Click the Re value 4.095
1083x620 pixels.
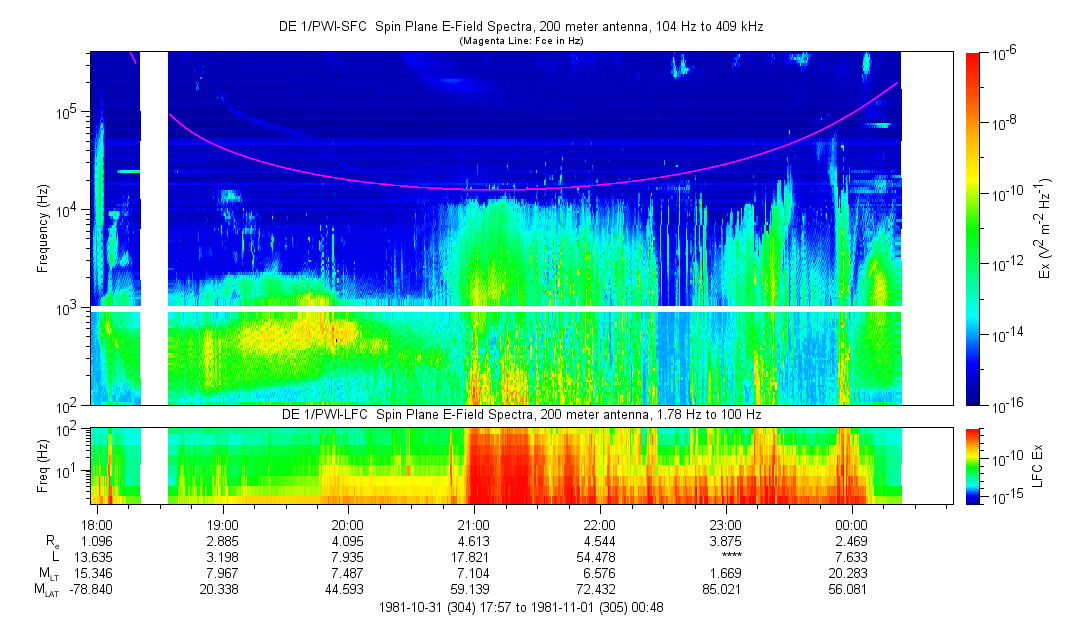click(348, 541)
